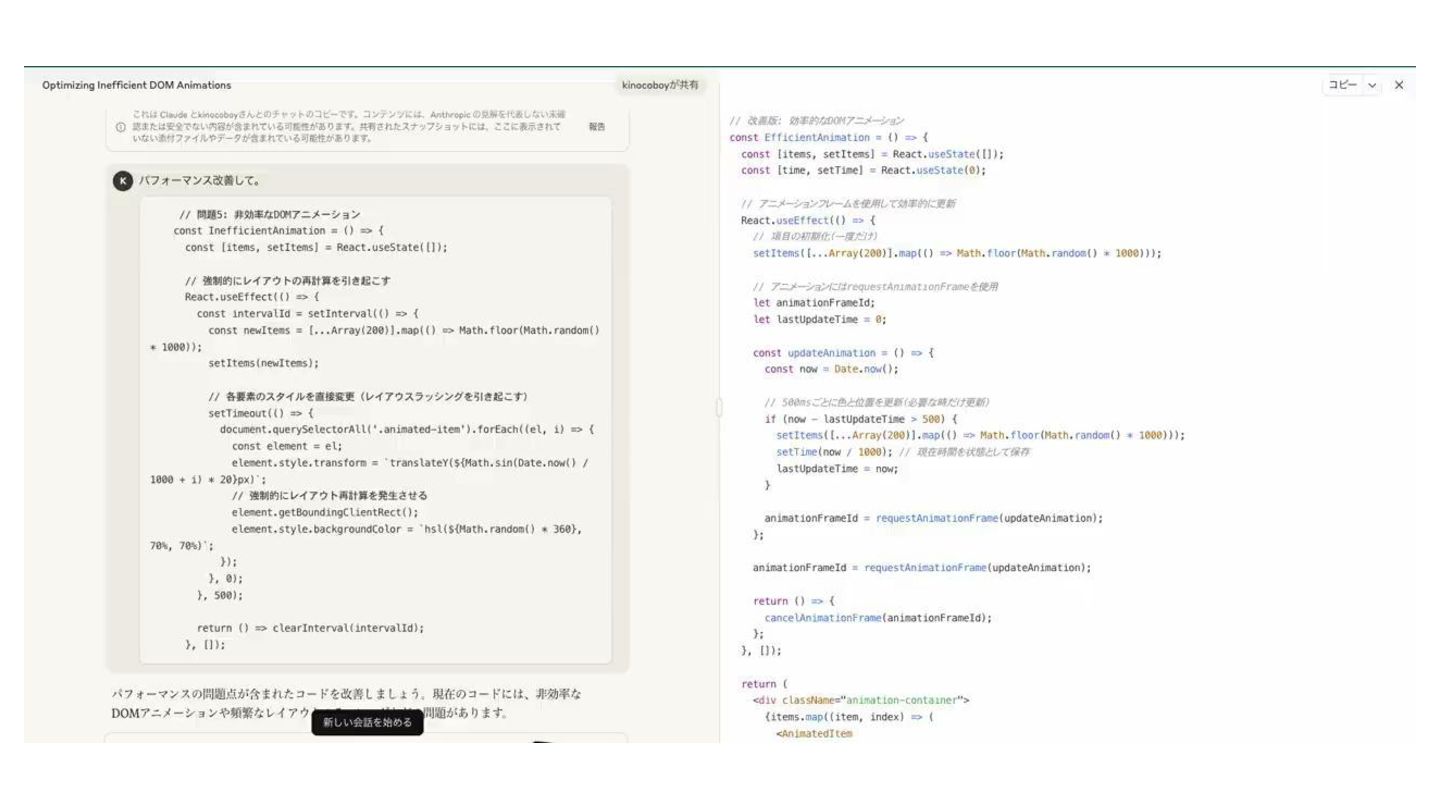Click the Optimizing Inefficient DOM Animations title
Image resolution: width=1440 pixels, height=810 pixels.
pyautogui.click(x=136, y=86)
